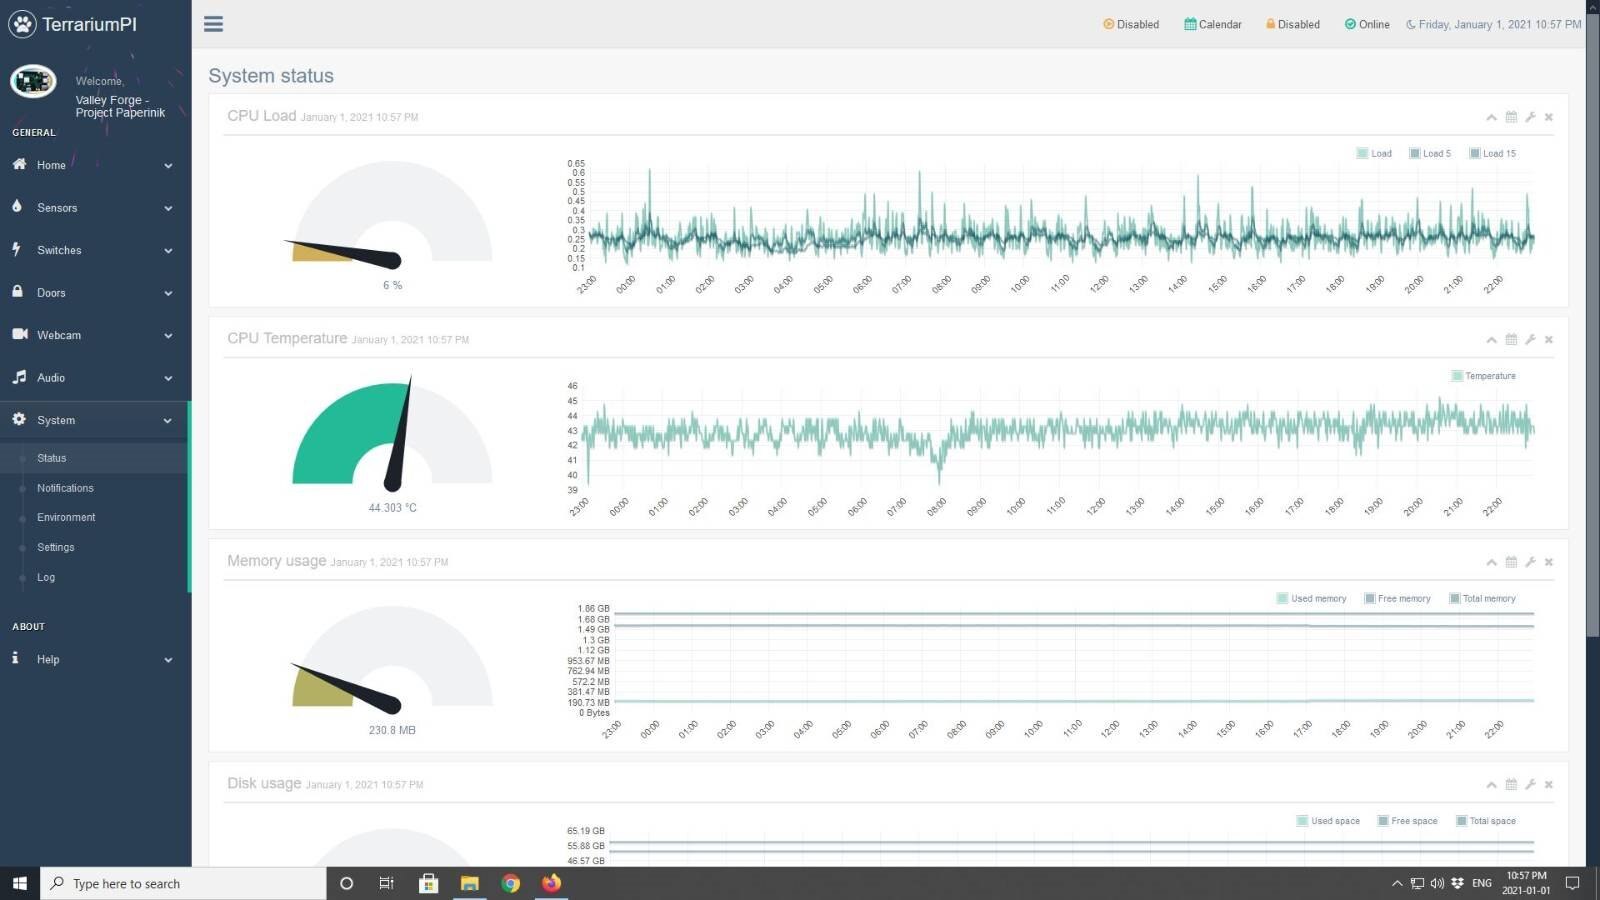Image resolution: width=1600 pixels, height=900 pixels.
Task: Open the calendar icon in CPU Load panel
Action: pos(1511,117)
